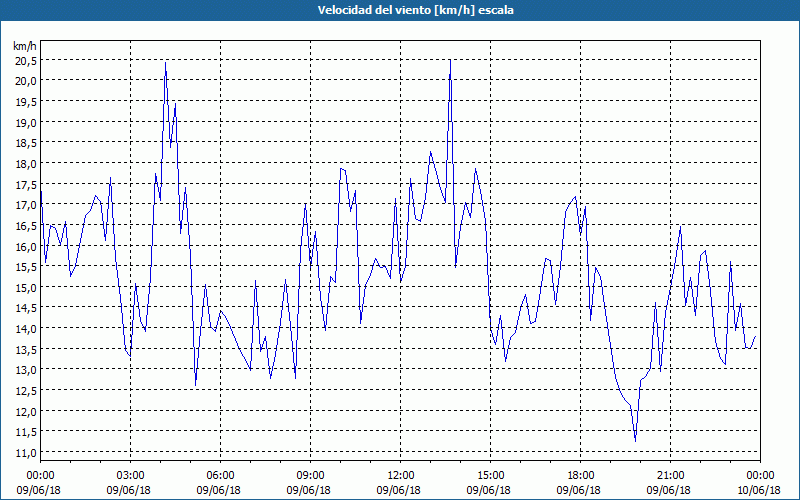Click the 09:00 time axis label
The width and height of the screenshot is (800, 500).
[x=310, y=476]
